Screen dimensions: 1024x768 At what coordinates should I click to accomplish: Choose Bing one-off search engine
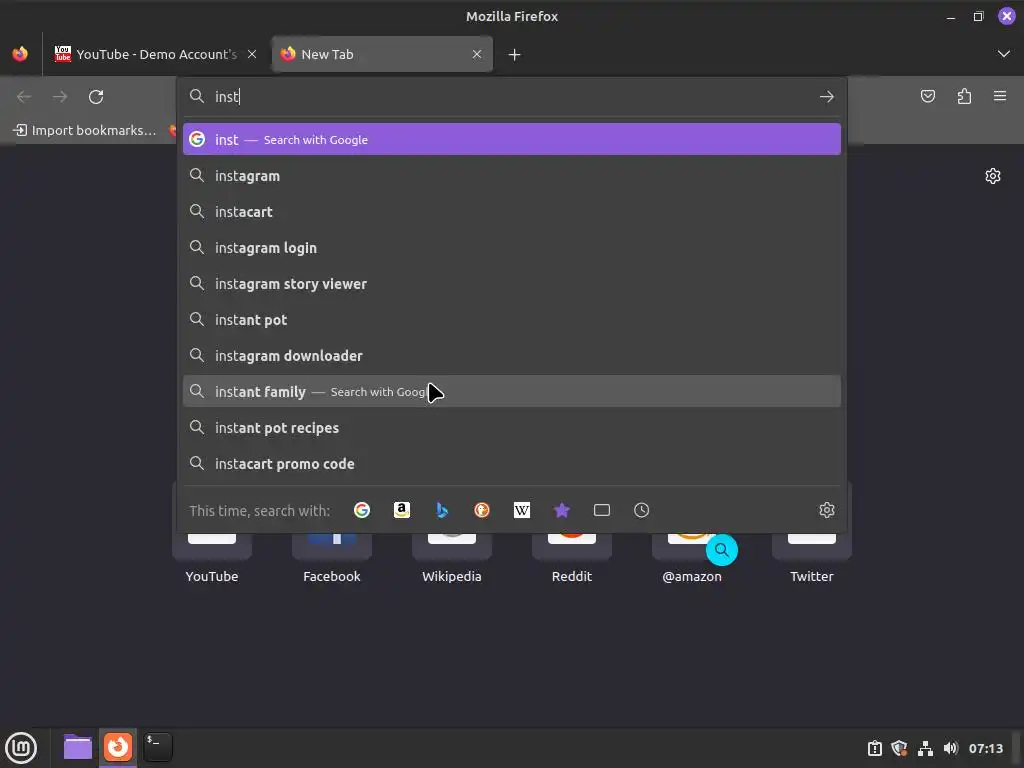pyautogui.click(x=442, y=510)
